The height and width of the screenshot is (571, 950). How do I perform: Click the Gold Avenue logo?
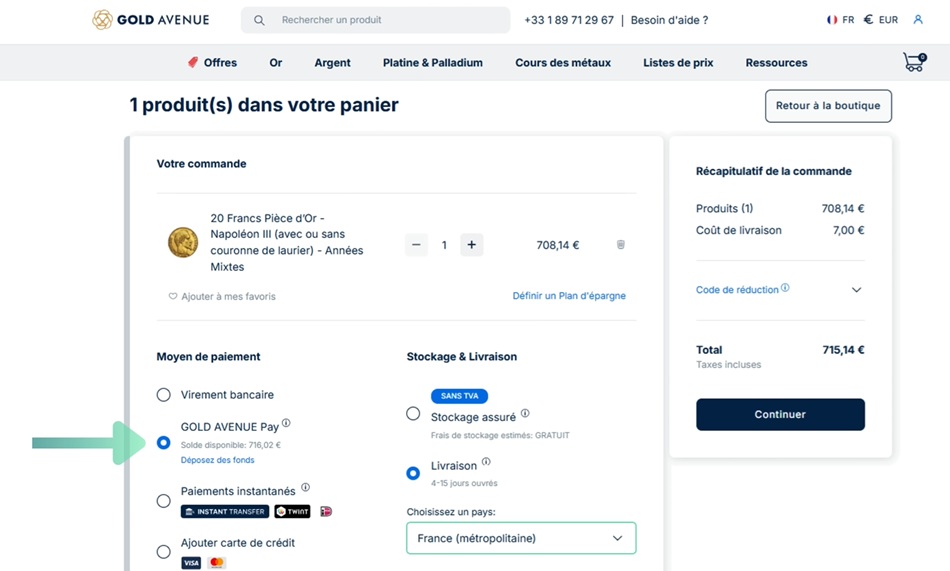tap(151, 20)
